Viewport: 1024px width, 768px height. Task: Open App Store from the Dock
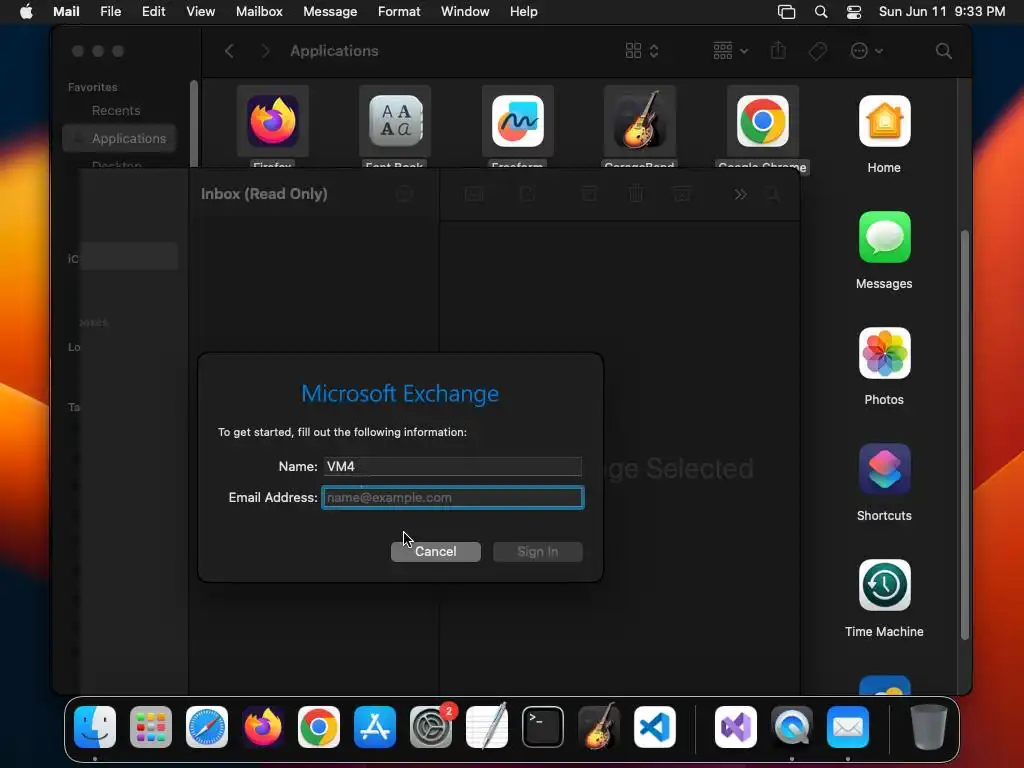coord(375,727)
